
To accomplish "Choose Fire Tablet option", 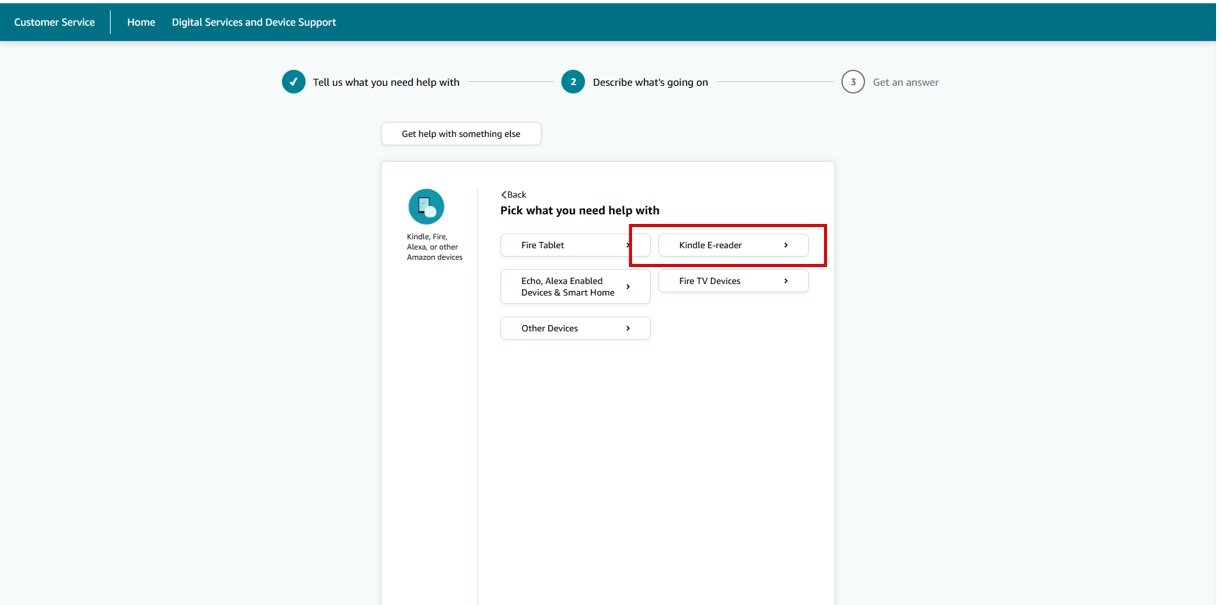I will (575, 245).
